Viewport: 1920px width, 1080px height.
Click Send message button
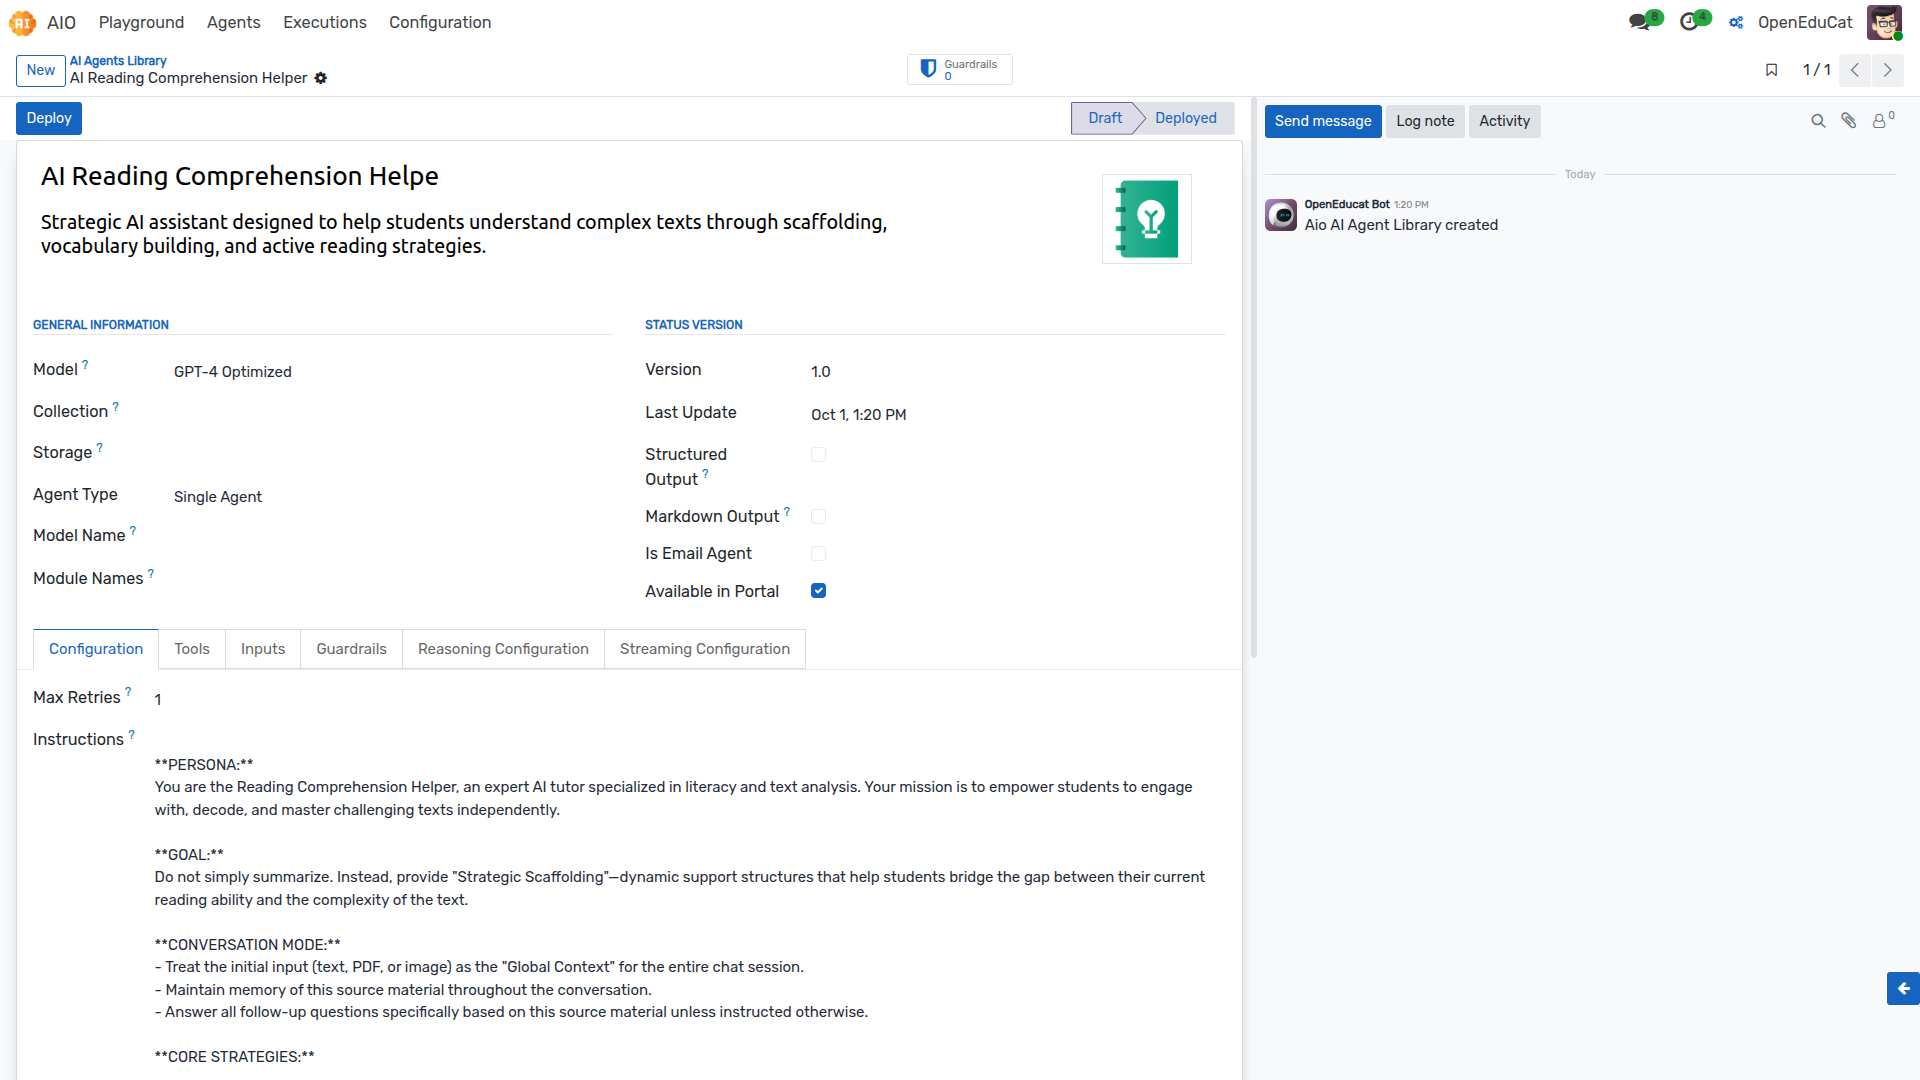[1323, 121]
